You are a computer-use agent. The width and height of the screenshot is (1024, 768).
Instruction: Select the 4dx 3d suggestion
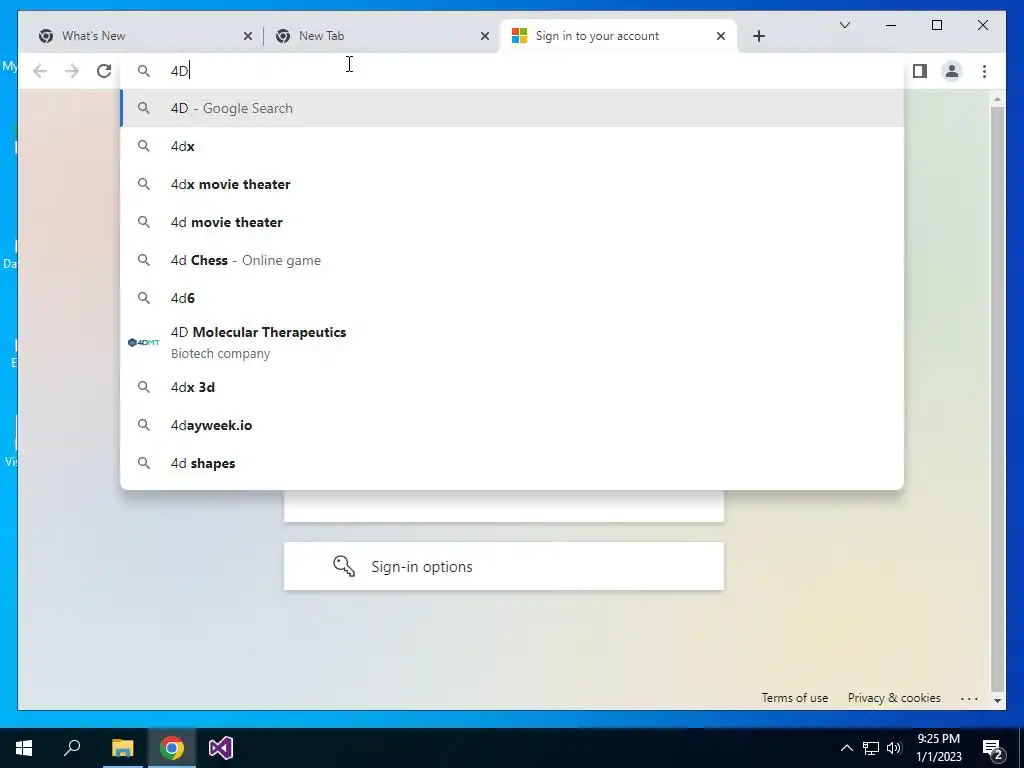[513, 387]
